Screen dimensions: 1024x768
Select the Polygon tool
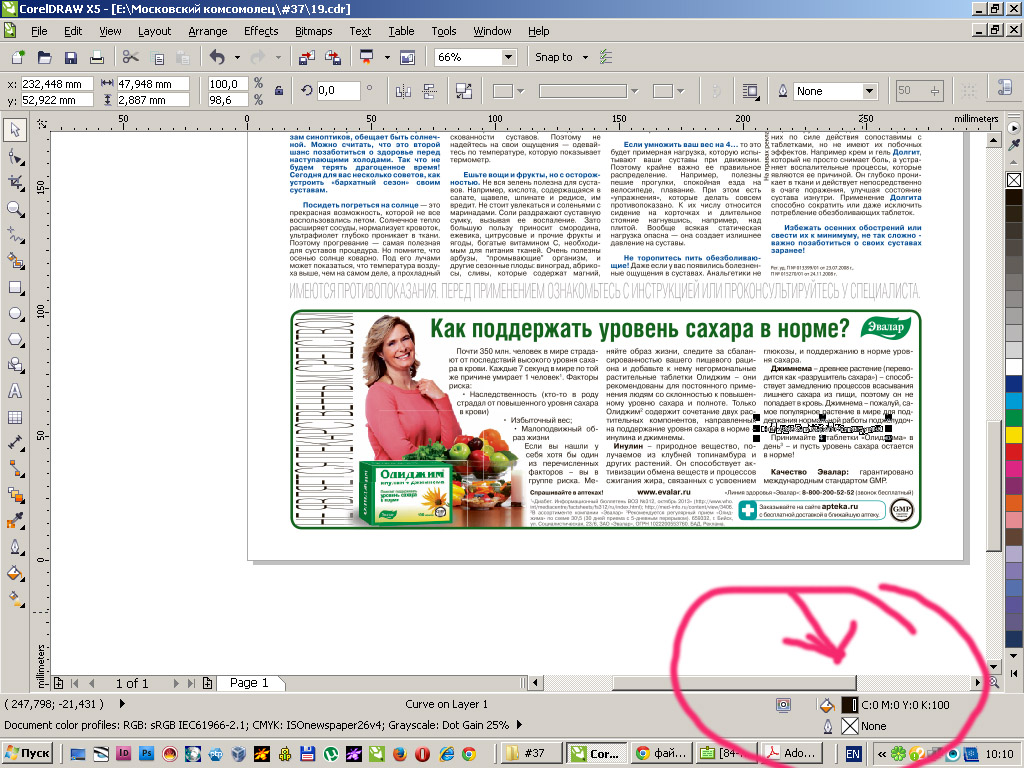coord(14,340)
